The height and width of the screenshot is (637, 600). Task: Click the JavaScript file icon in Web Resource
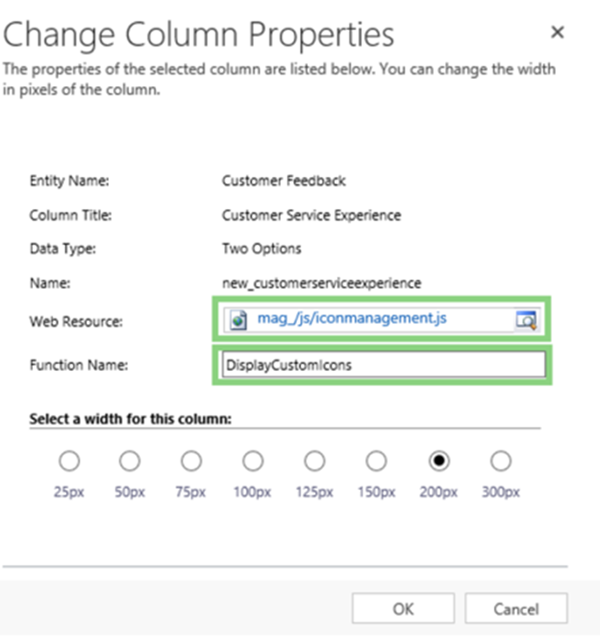pyautogui.click(x=238, y=320)
